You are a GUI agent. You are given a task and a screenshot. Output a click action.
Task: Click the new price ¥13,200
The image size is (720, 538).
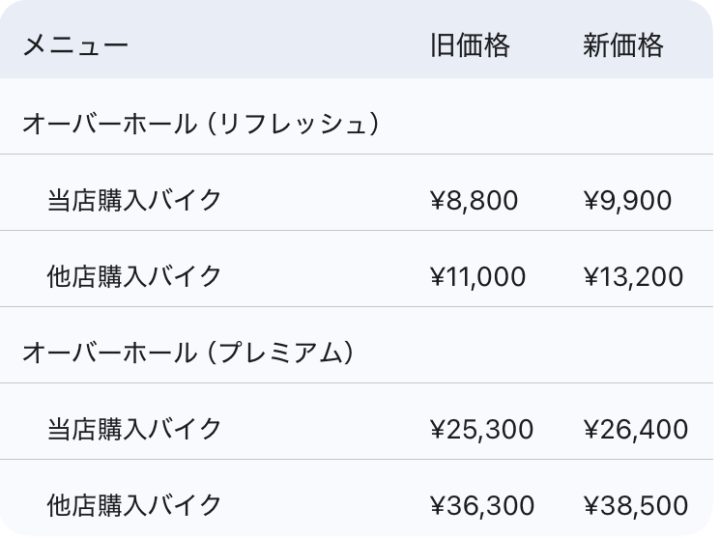(x=633, y=277)
